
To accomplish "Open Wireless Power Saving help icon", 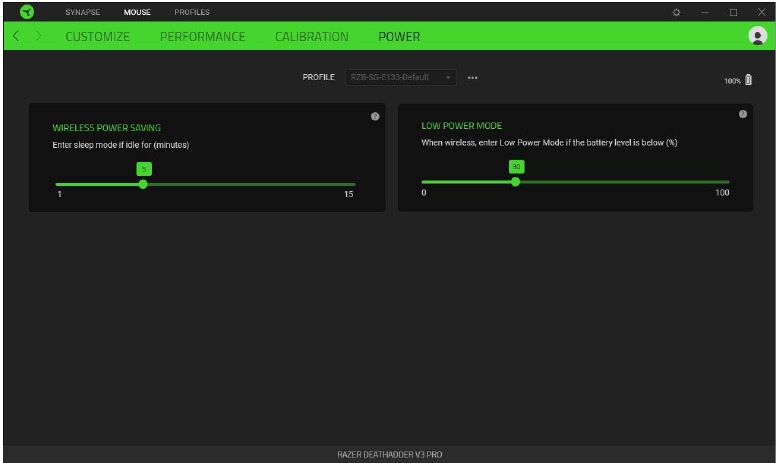I will point(375,116).
